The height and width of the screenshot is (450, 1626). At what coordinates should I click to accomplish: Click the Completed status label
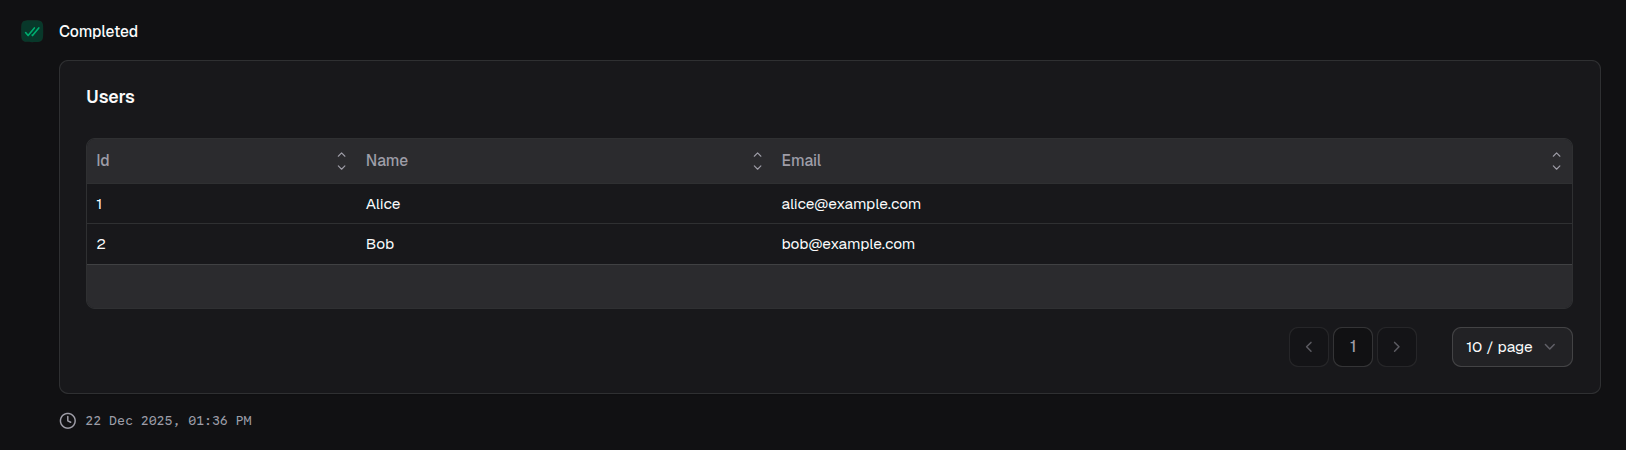pos(98,32)
